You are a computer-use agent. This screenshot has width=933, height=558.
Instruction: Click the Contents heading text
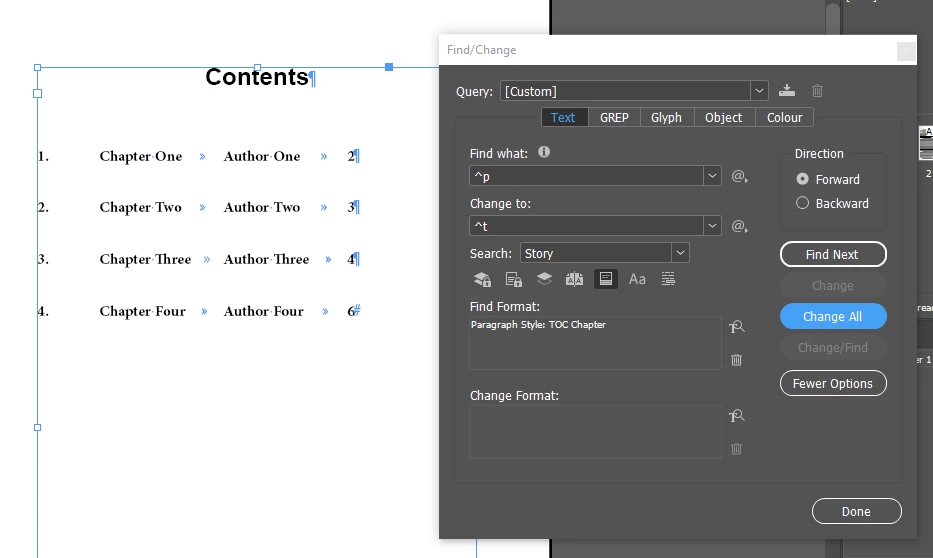tap(256, 77)
